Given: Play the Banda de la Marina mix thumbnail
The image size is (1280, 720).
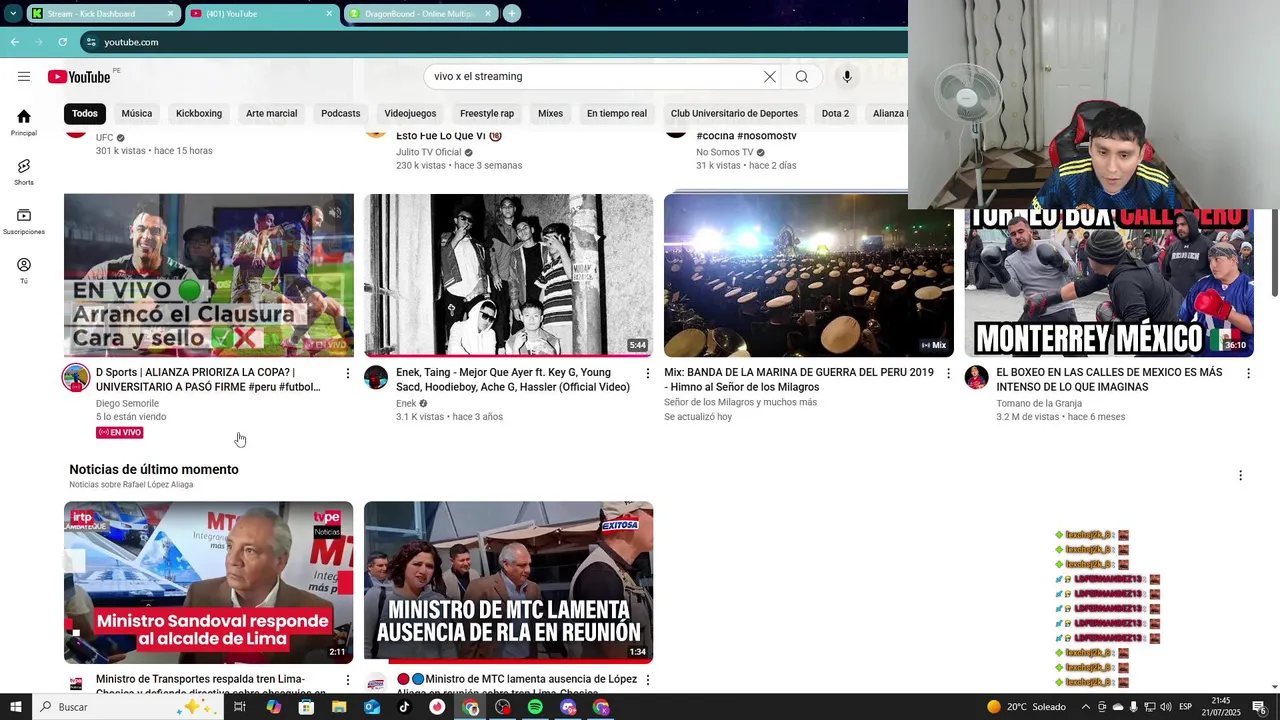Looking at the screenshot, I should coord(809,275).
